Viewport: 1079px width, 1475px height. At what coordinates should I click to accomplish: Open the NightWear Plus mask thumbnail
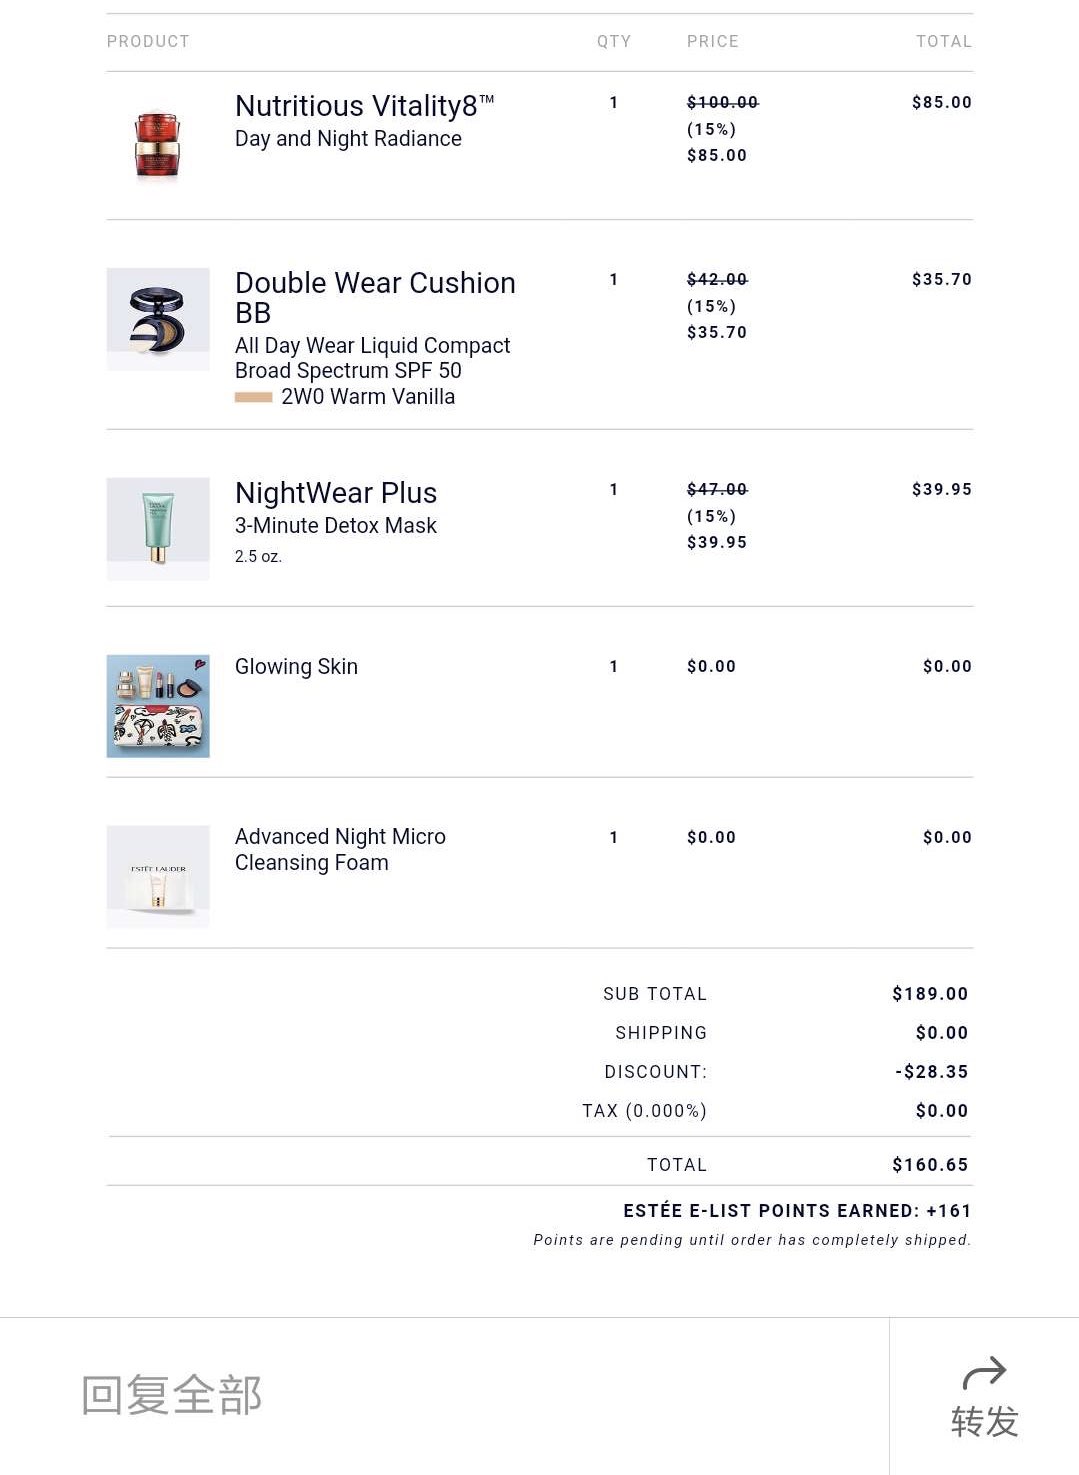tap(158, 529)
